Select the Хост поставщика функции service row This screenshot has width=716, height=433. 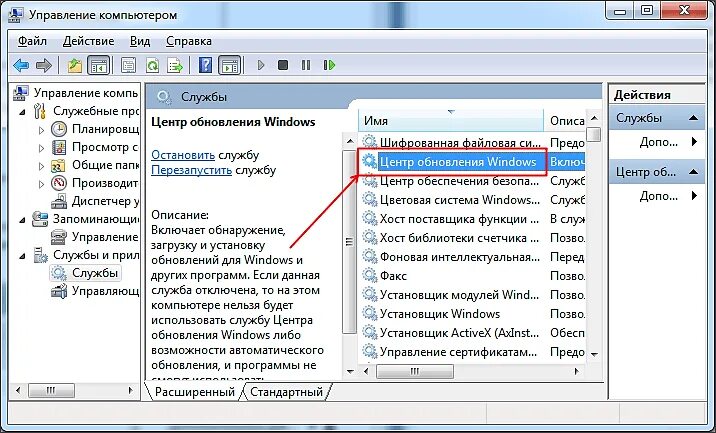472,219
